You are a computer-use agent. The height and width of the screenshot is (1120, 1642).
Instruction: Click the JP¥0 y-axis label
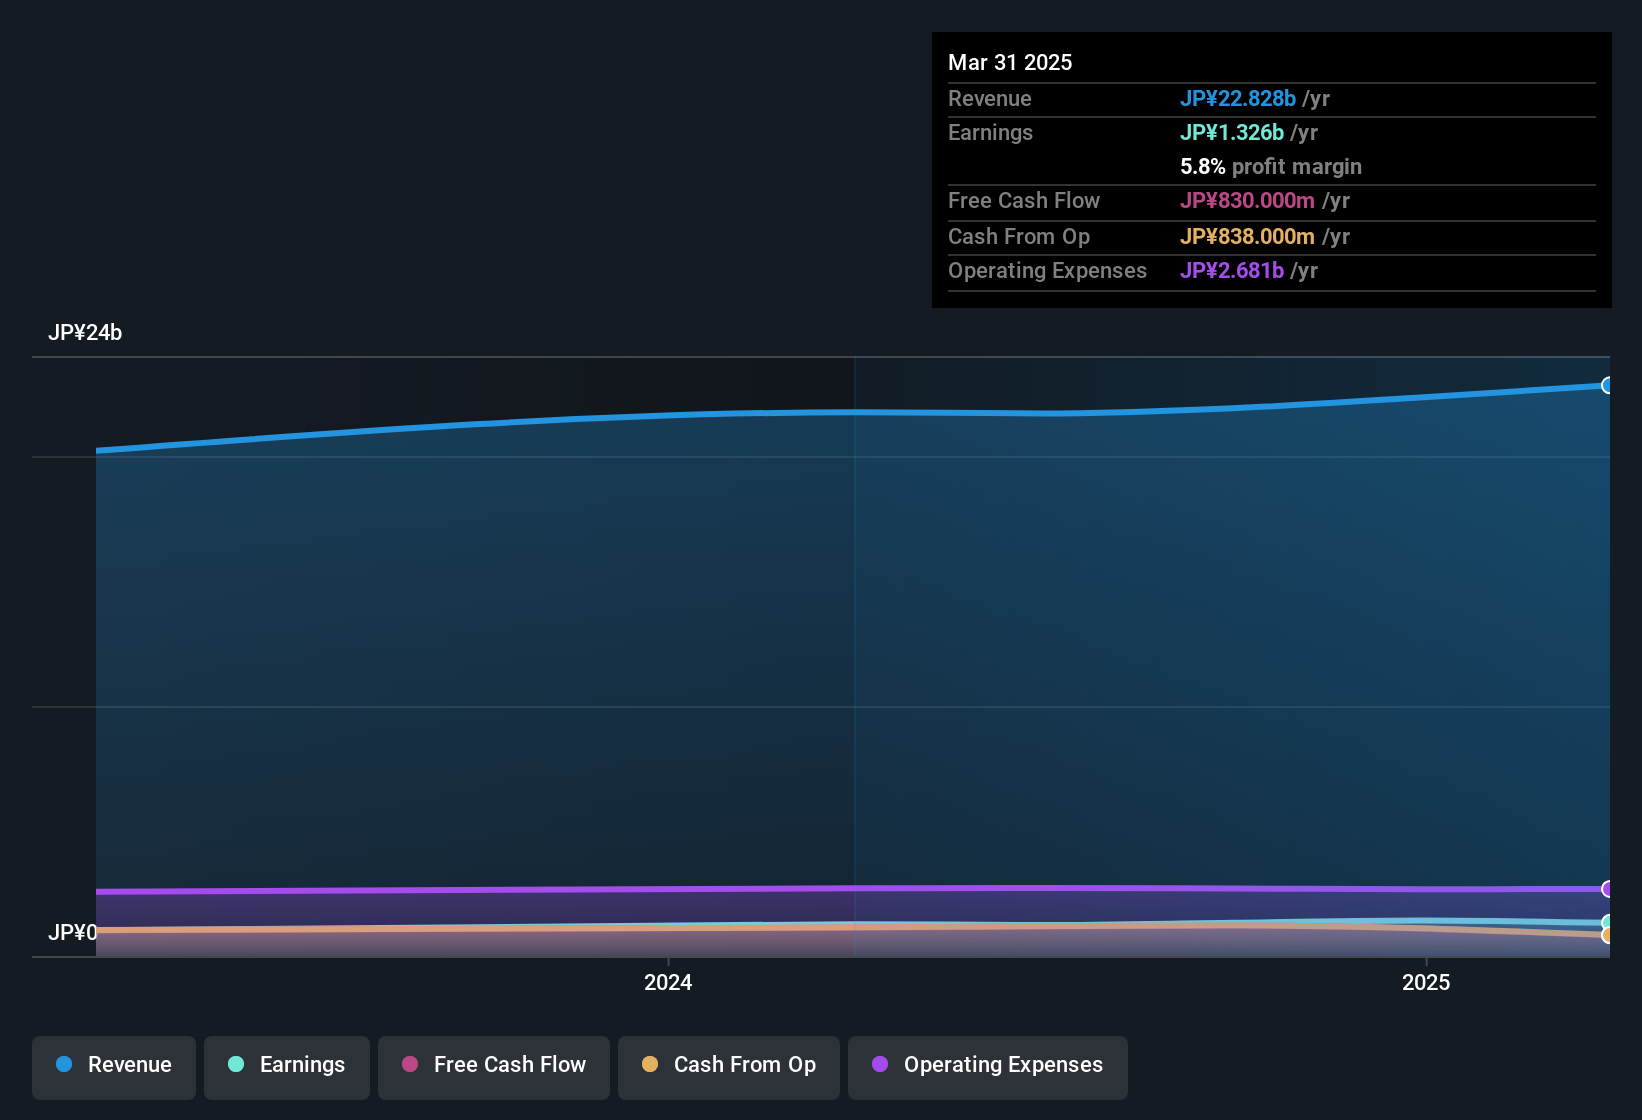[73, 933]
